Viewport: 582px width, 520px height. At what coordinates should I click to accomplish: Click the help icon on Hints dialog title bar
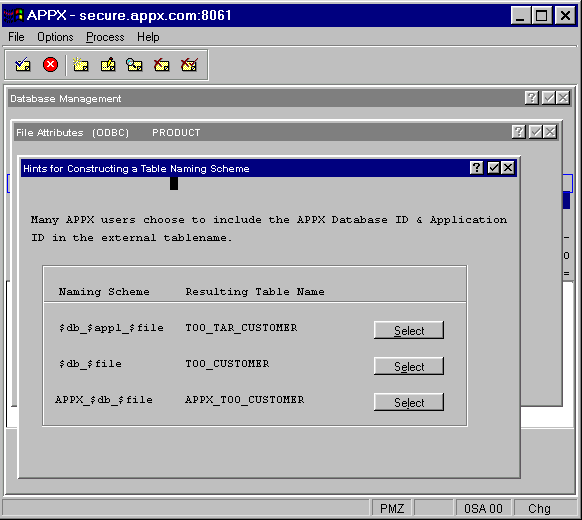tap(477, 168)
